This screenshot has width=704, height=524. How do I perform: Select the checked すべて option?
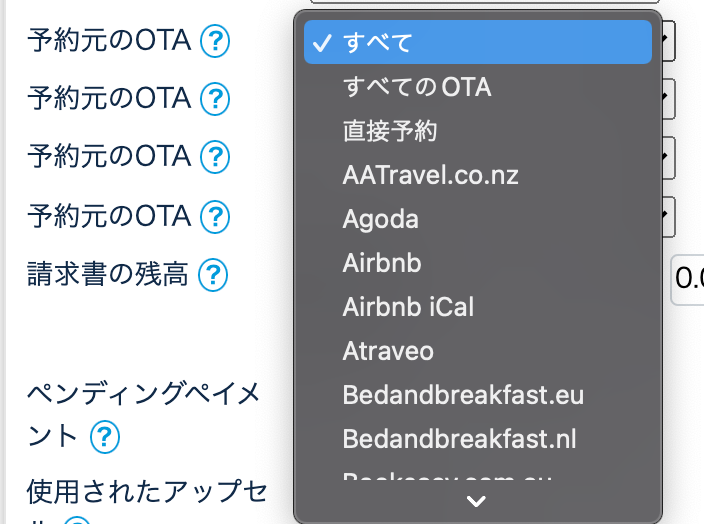(477, 42)
